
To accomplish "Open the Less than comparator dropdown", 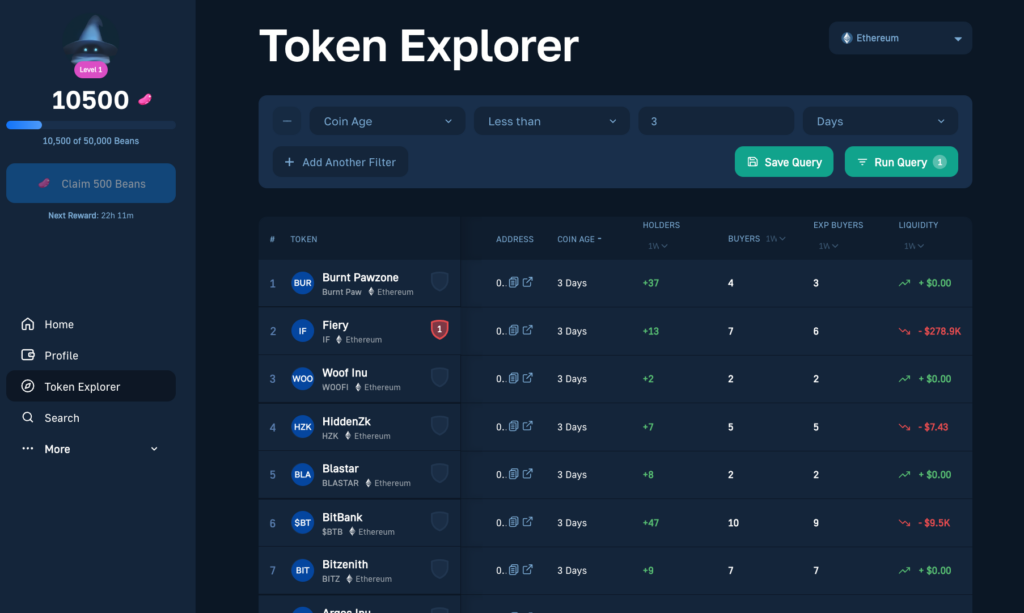I will coord(552,121).
